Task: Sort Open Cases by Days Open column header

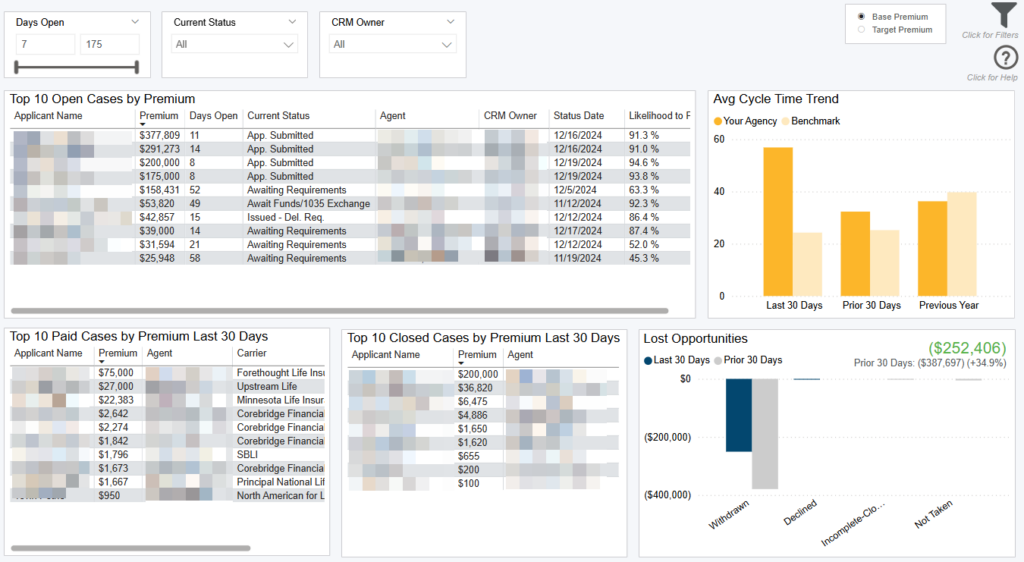Action: pyautogui.click(x=213, y=116)
